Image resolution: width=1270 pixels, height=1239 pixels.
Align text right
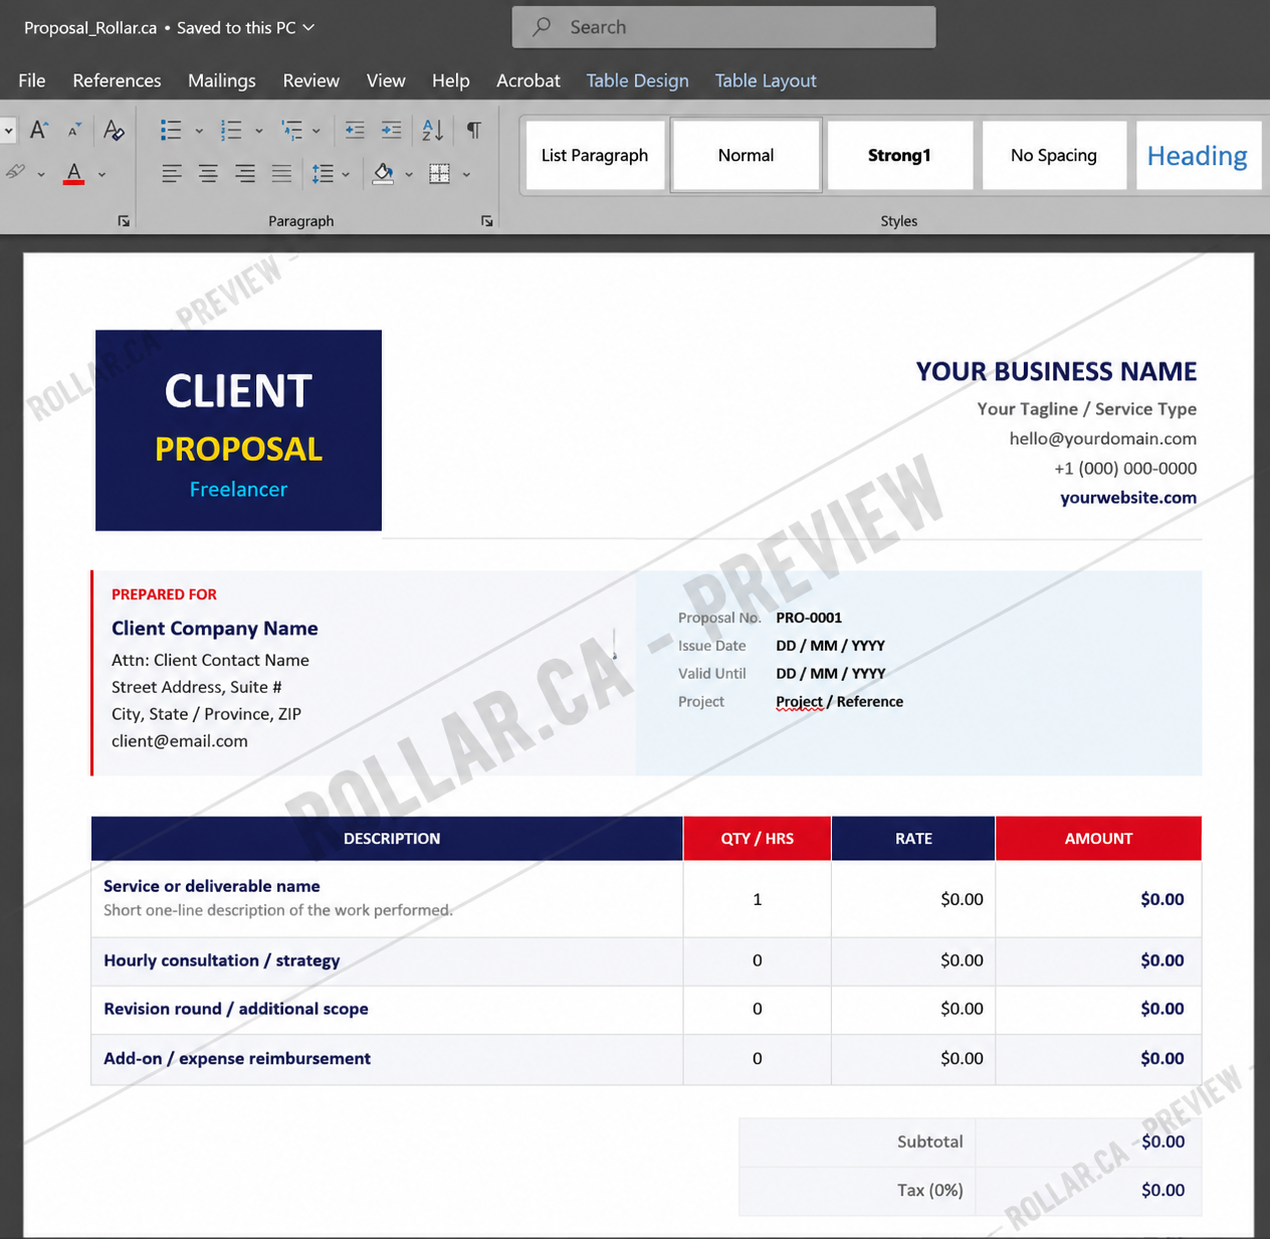coord(245,174)
